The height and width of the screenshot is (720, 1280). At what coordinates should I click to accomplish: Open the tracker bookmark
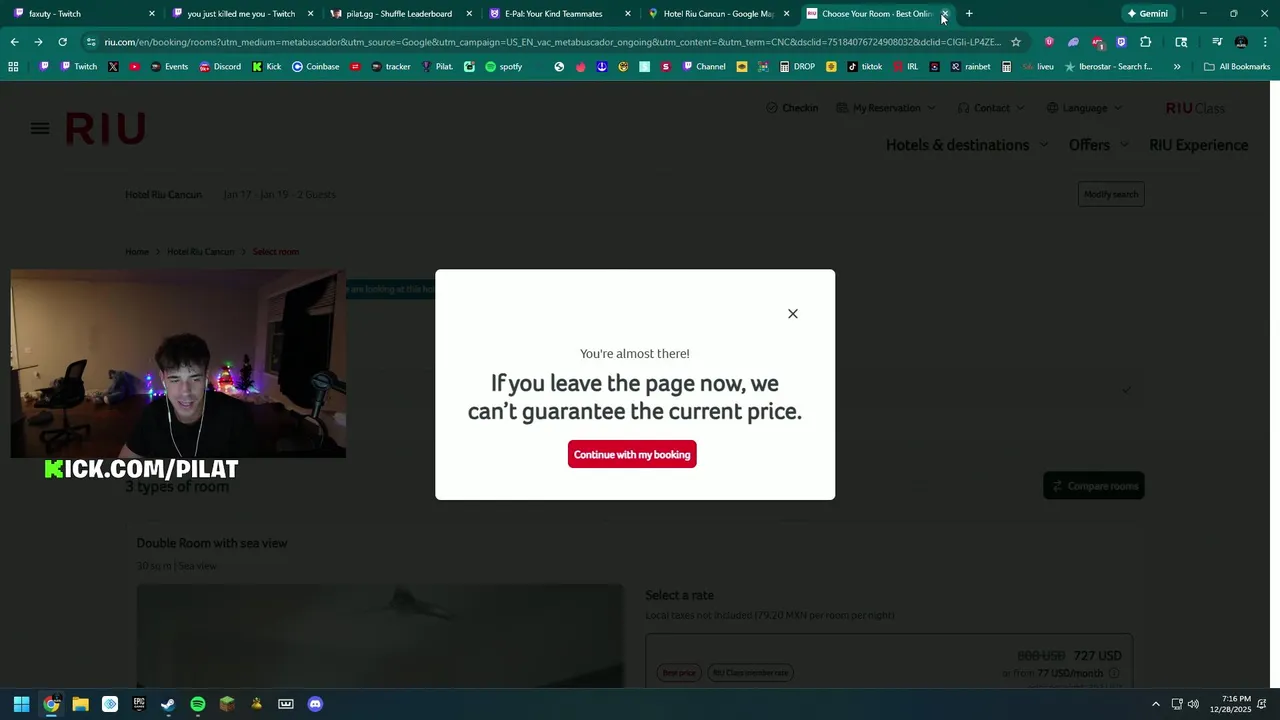390,67
